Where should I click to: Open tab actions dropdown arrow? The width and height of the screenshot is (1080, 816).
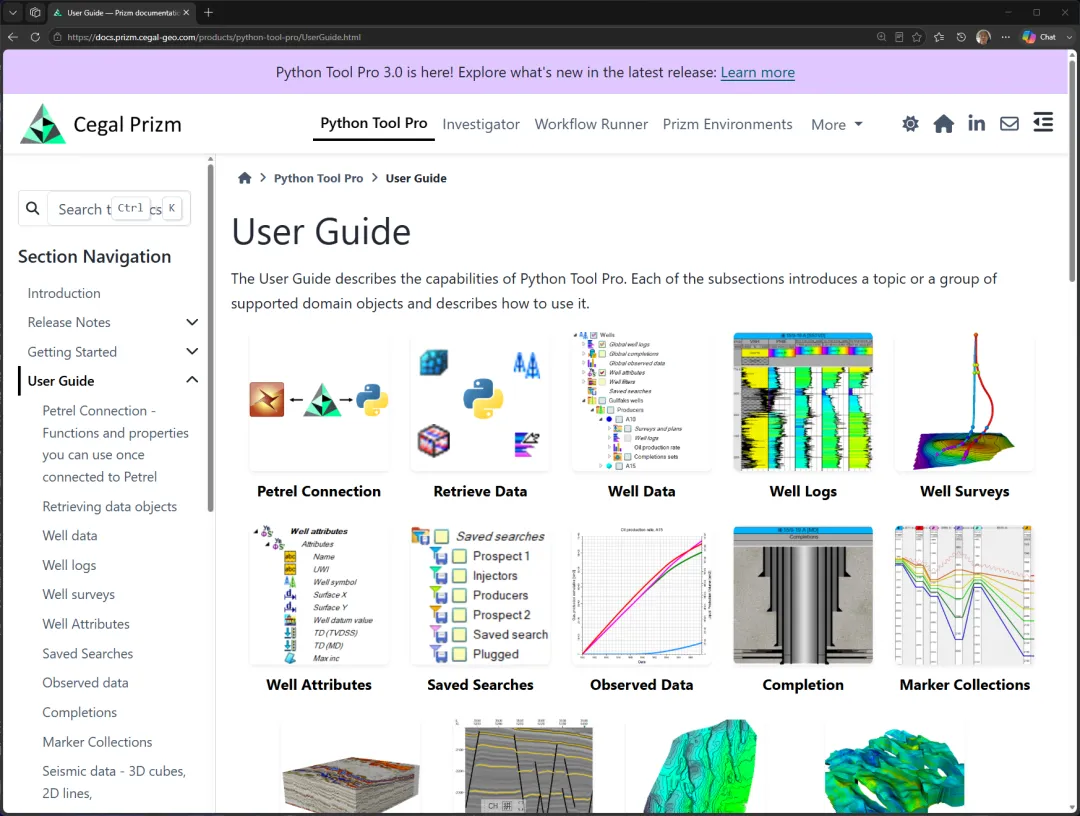12,12
